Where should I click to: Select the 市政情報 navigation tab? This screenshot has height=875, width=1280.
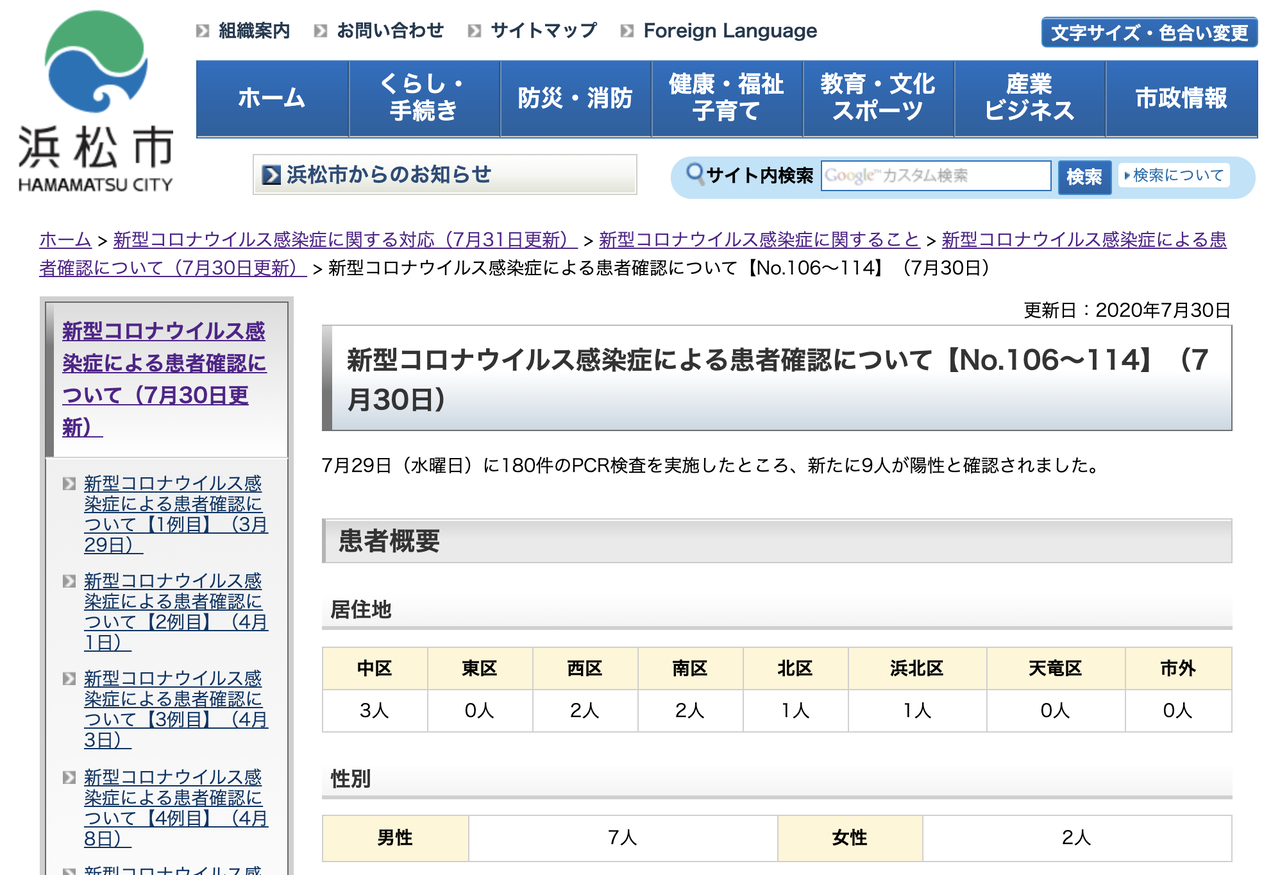[x=1181, y=98]
